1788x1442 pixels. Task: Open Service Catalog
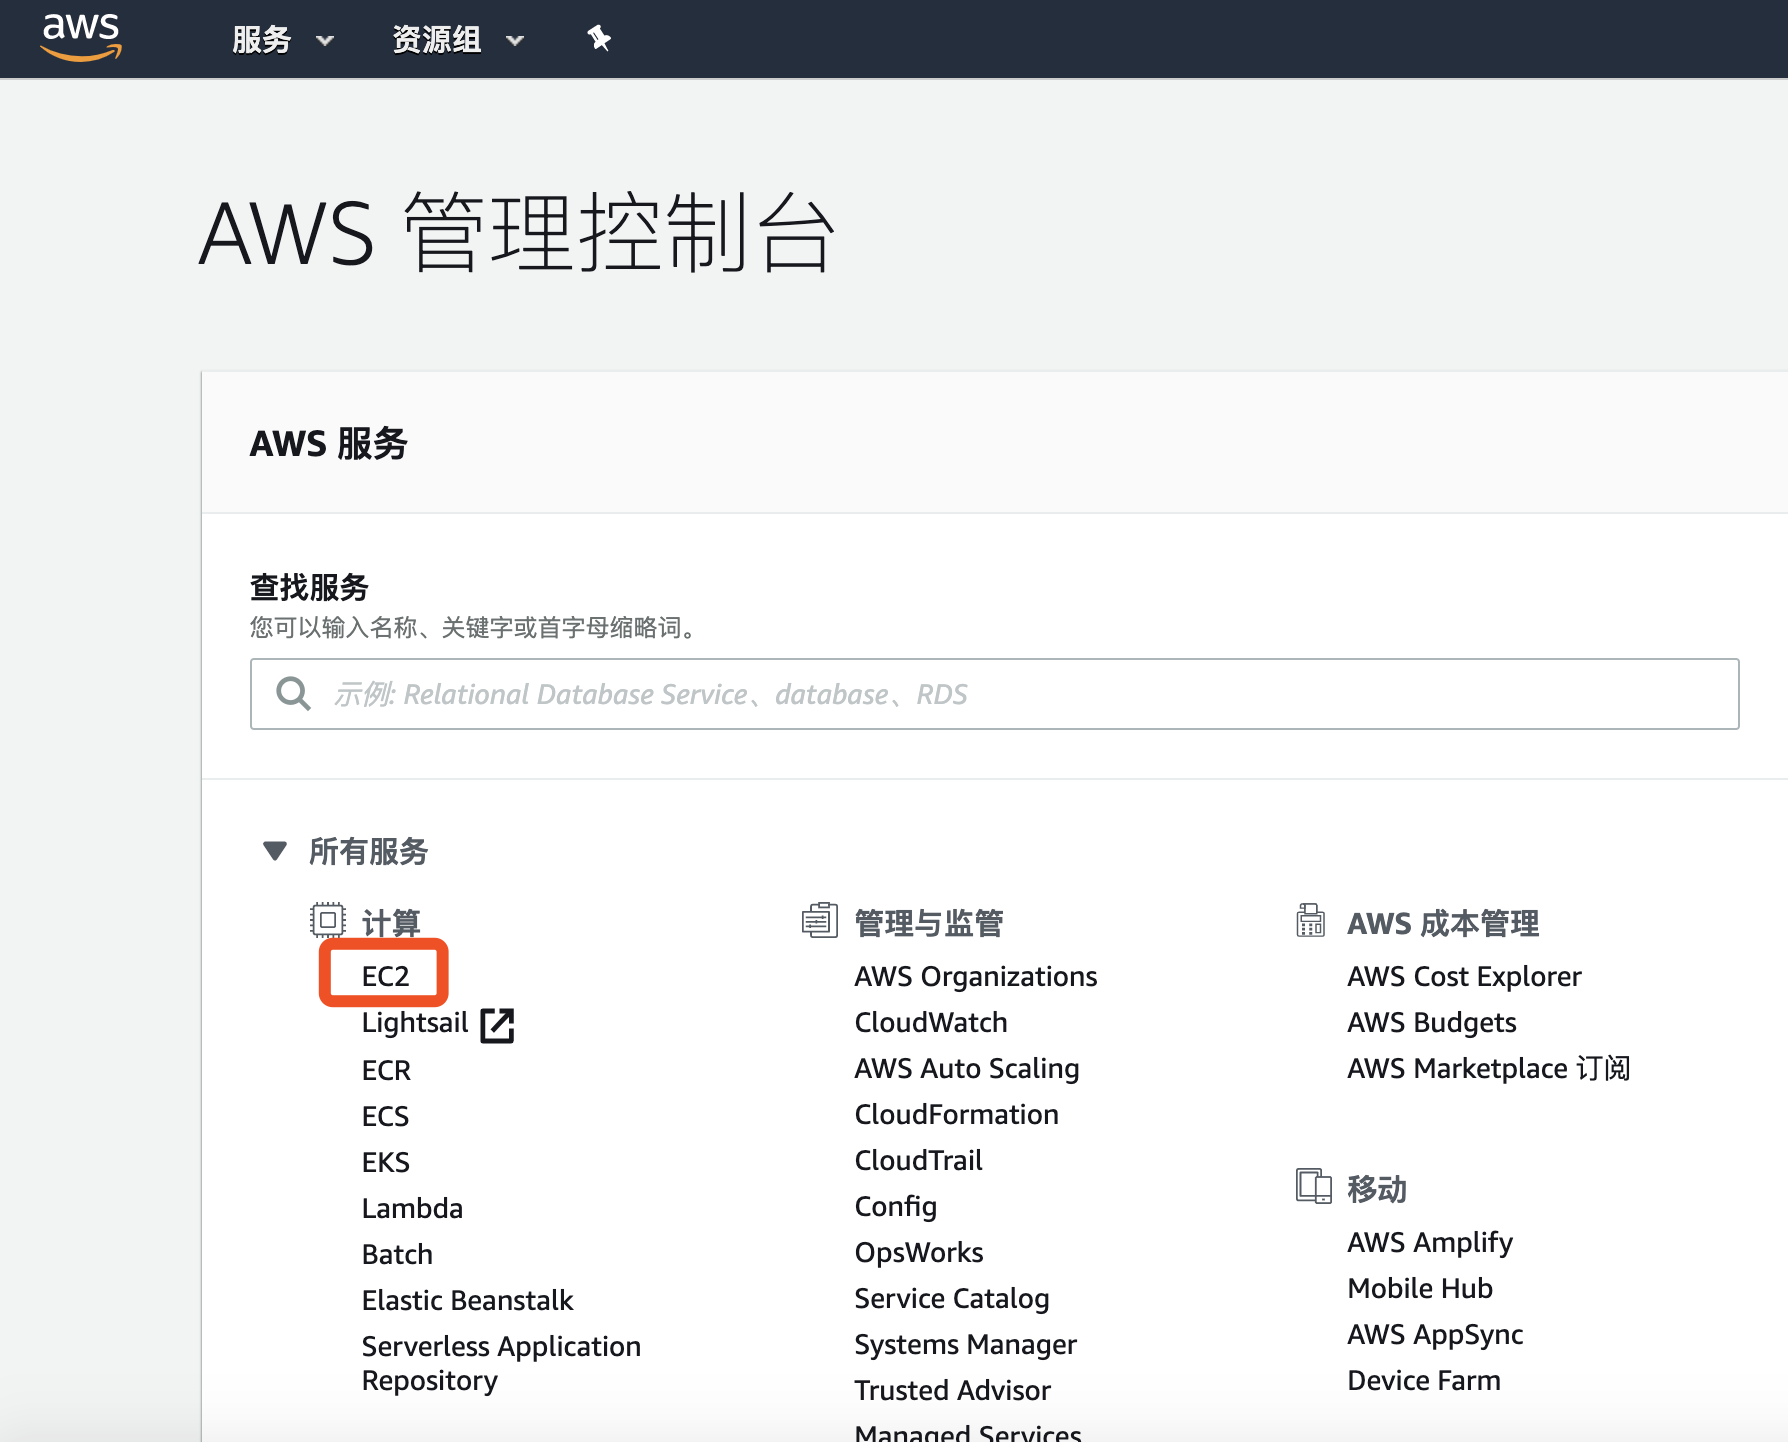click(952, 1298)
